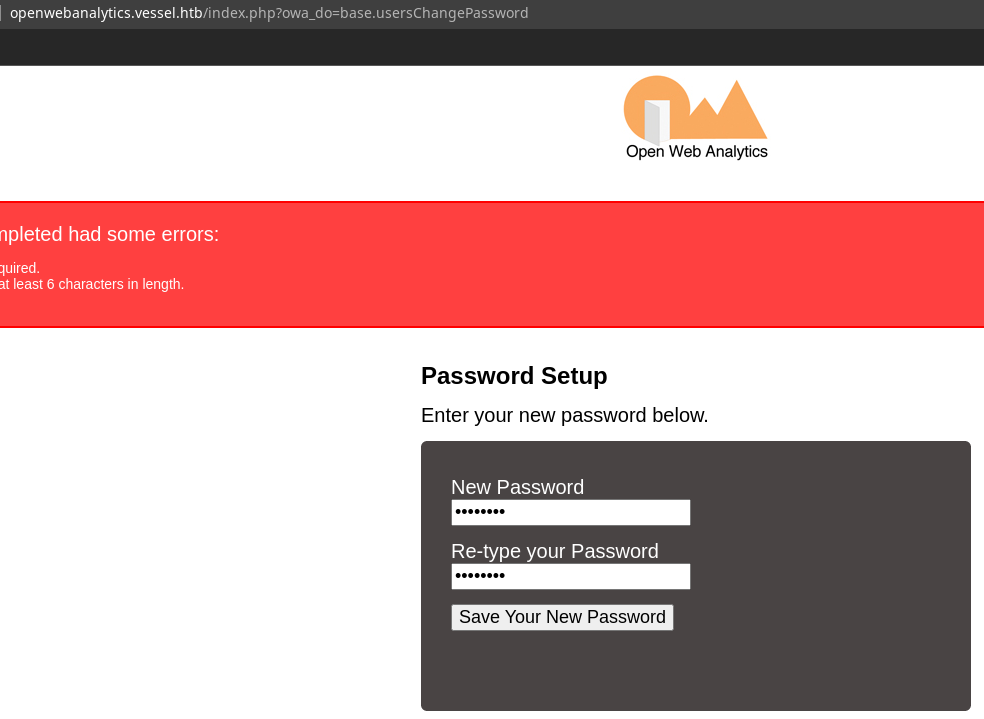Image resolution: width=984 pixels, height=719 pixels.
Task: Click the "Enter your new password below" text
Action: point(564,415)
